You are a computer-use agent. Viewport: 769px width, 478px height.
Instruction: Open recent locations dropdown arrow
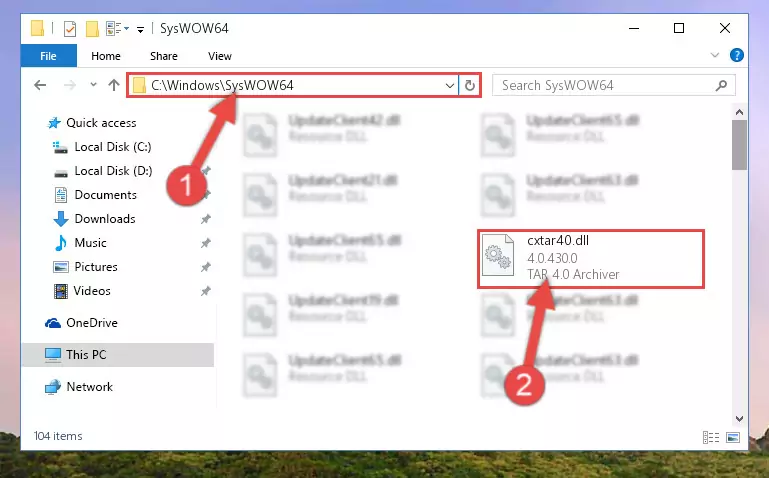pyautogui.click(x=93, y=85)
